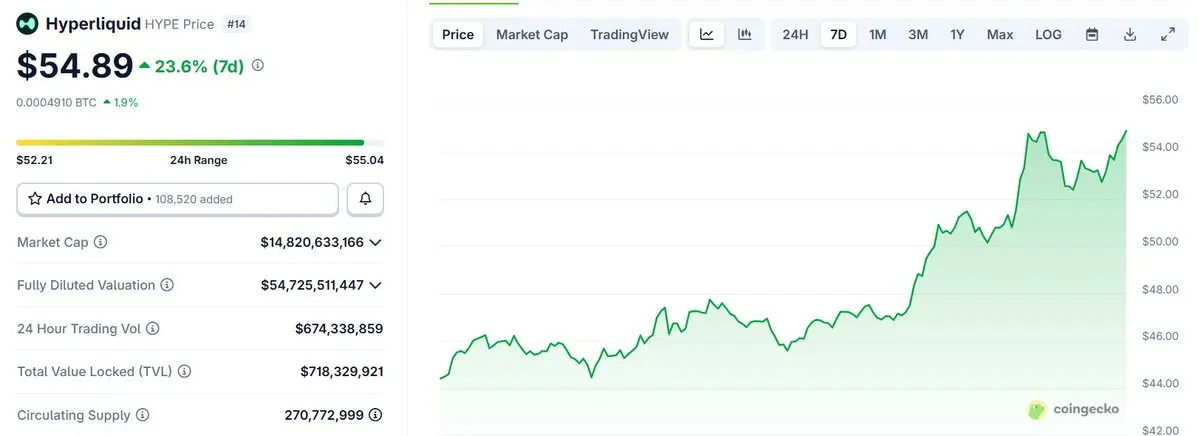1199x436 pixels.
Task: Click the Hyperliquid coin name heading
Action: (x=93, y=24)
